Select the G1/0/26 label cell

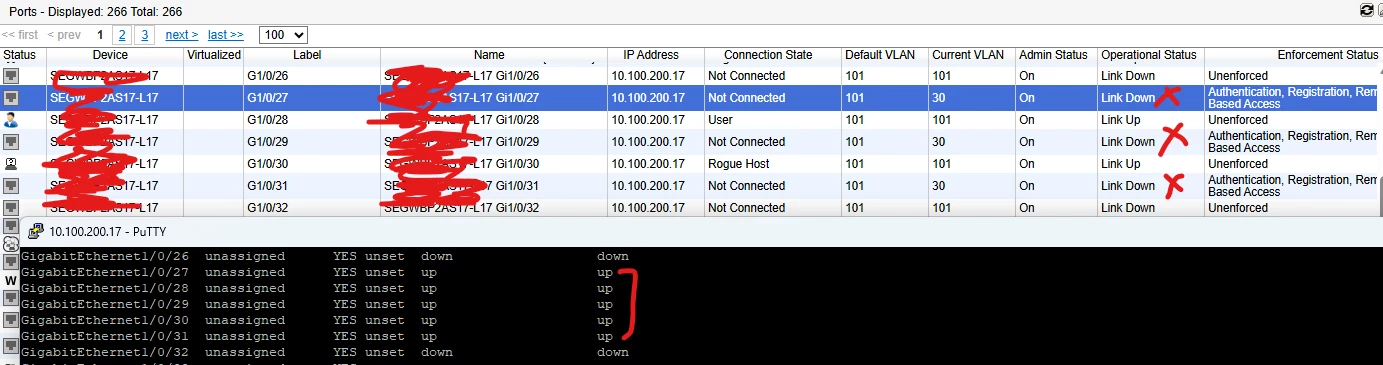point(266,76)
